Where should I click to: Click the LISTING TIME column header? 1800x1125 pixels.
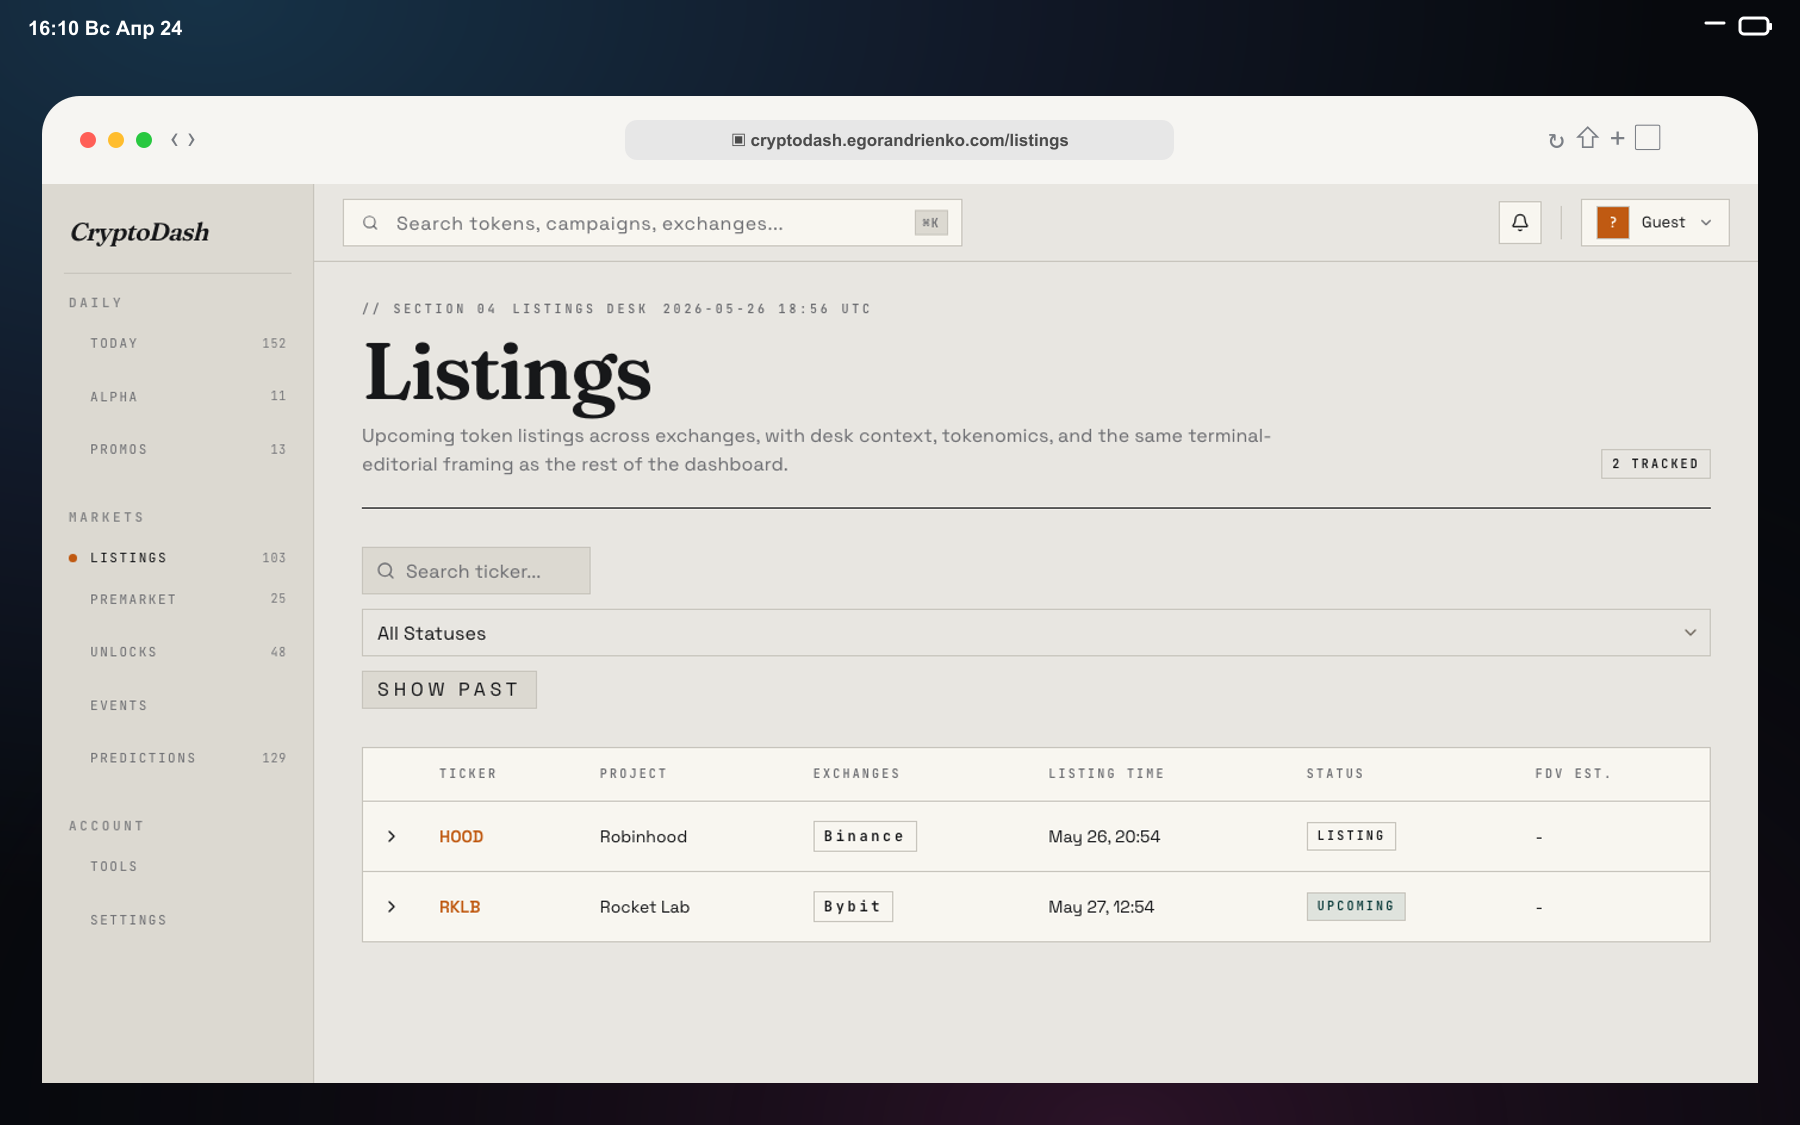coord(1106,774)
